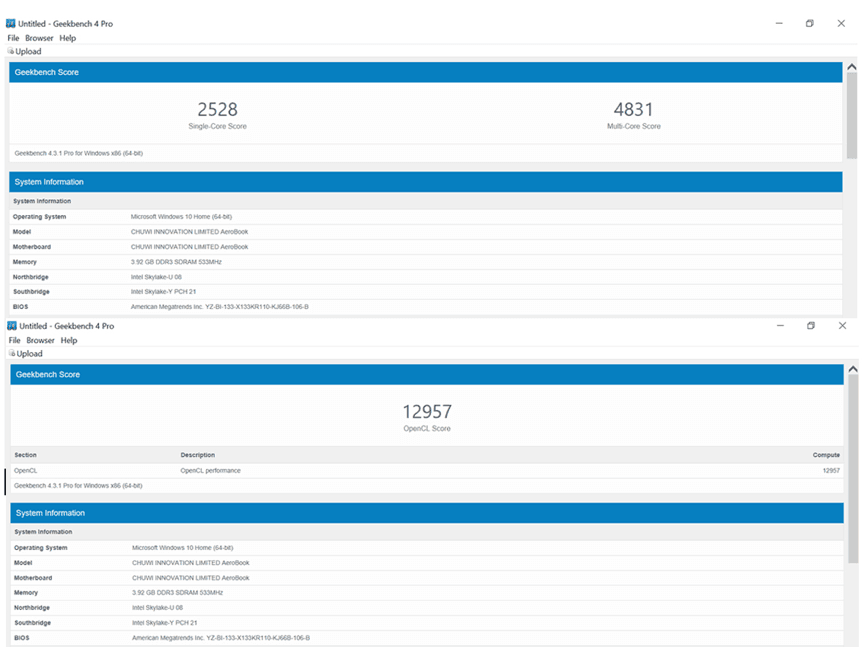Select the Southbridge value in the OpenCL window
The height and width of the screenshot is (647, 862).
(164, 623)
